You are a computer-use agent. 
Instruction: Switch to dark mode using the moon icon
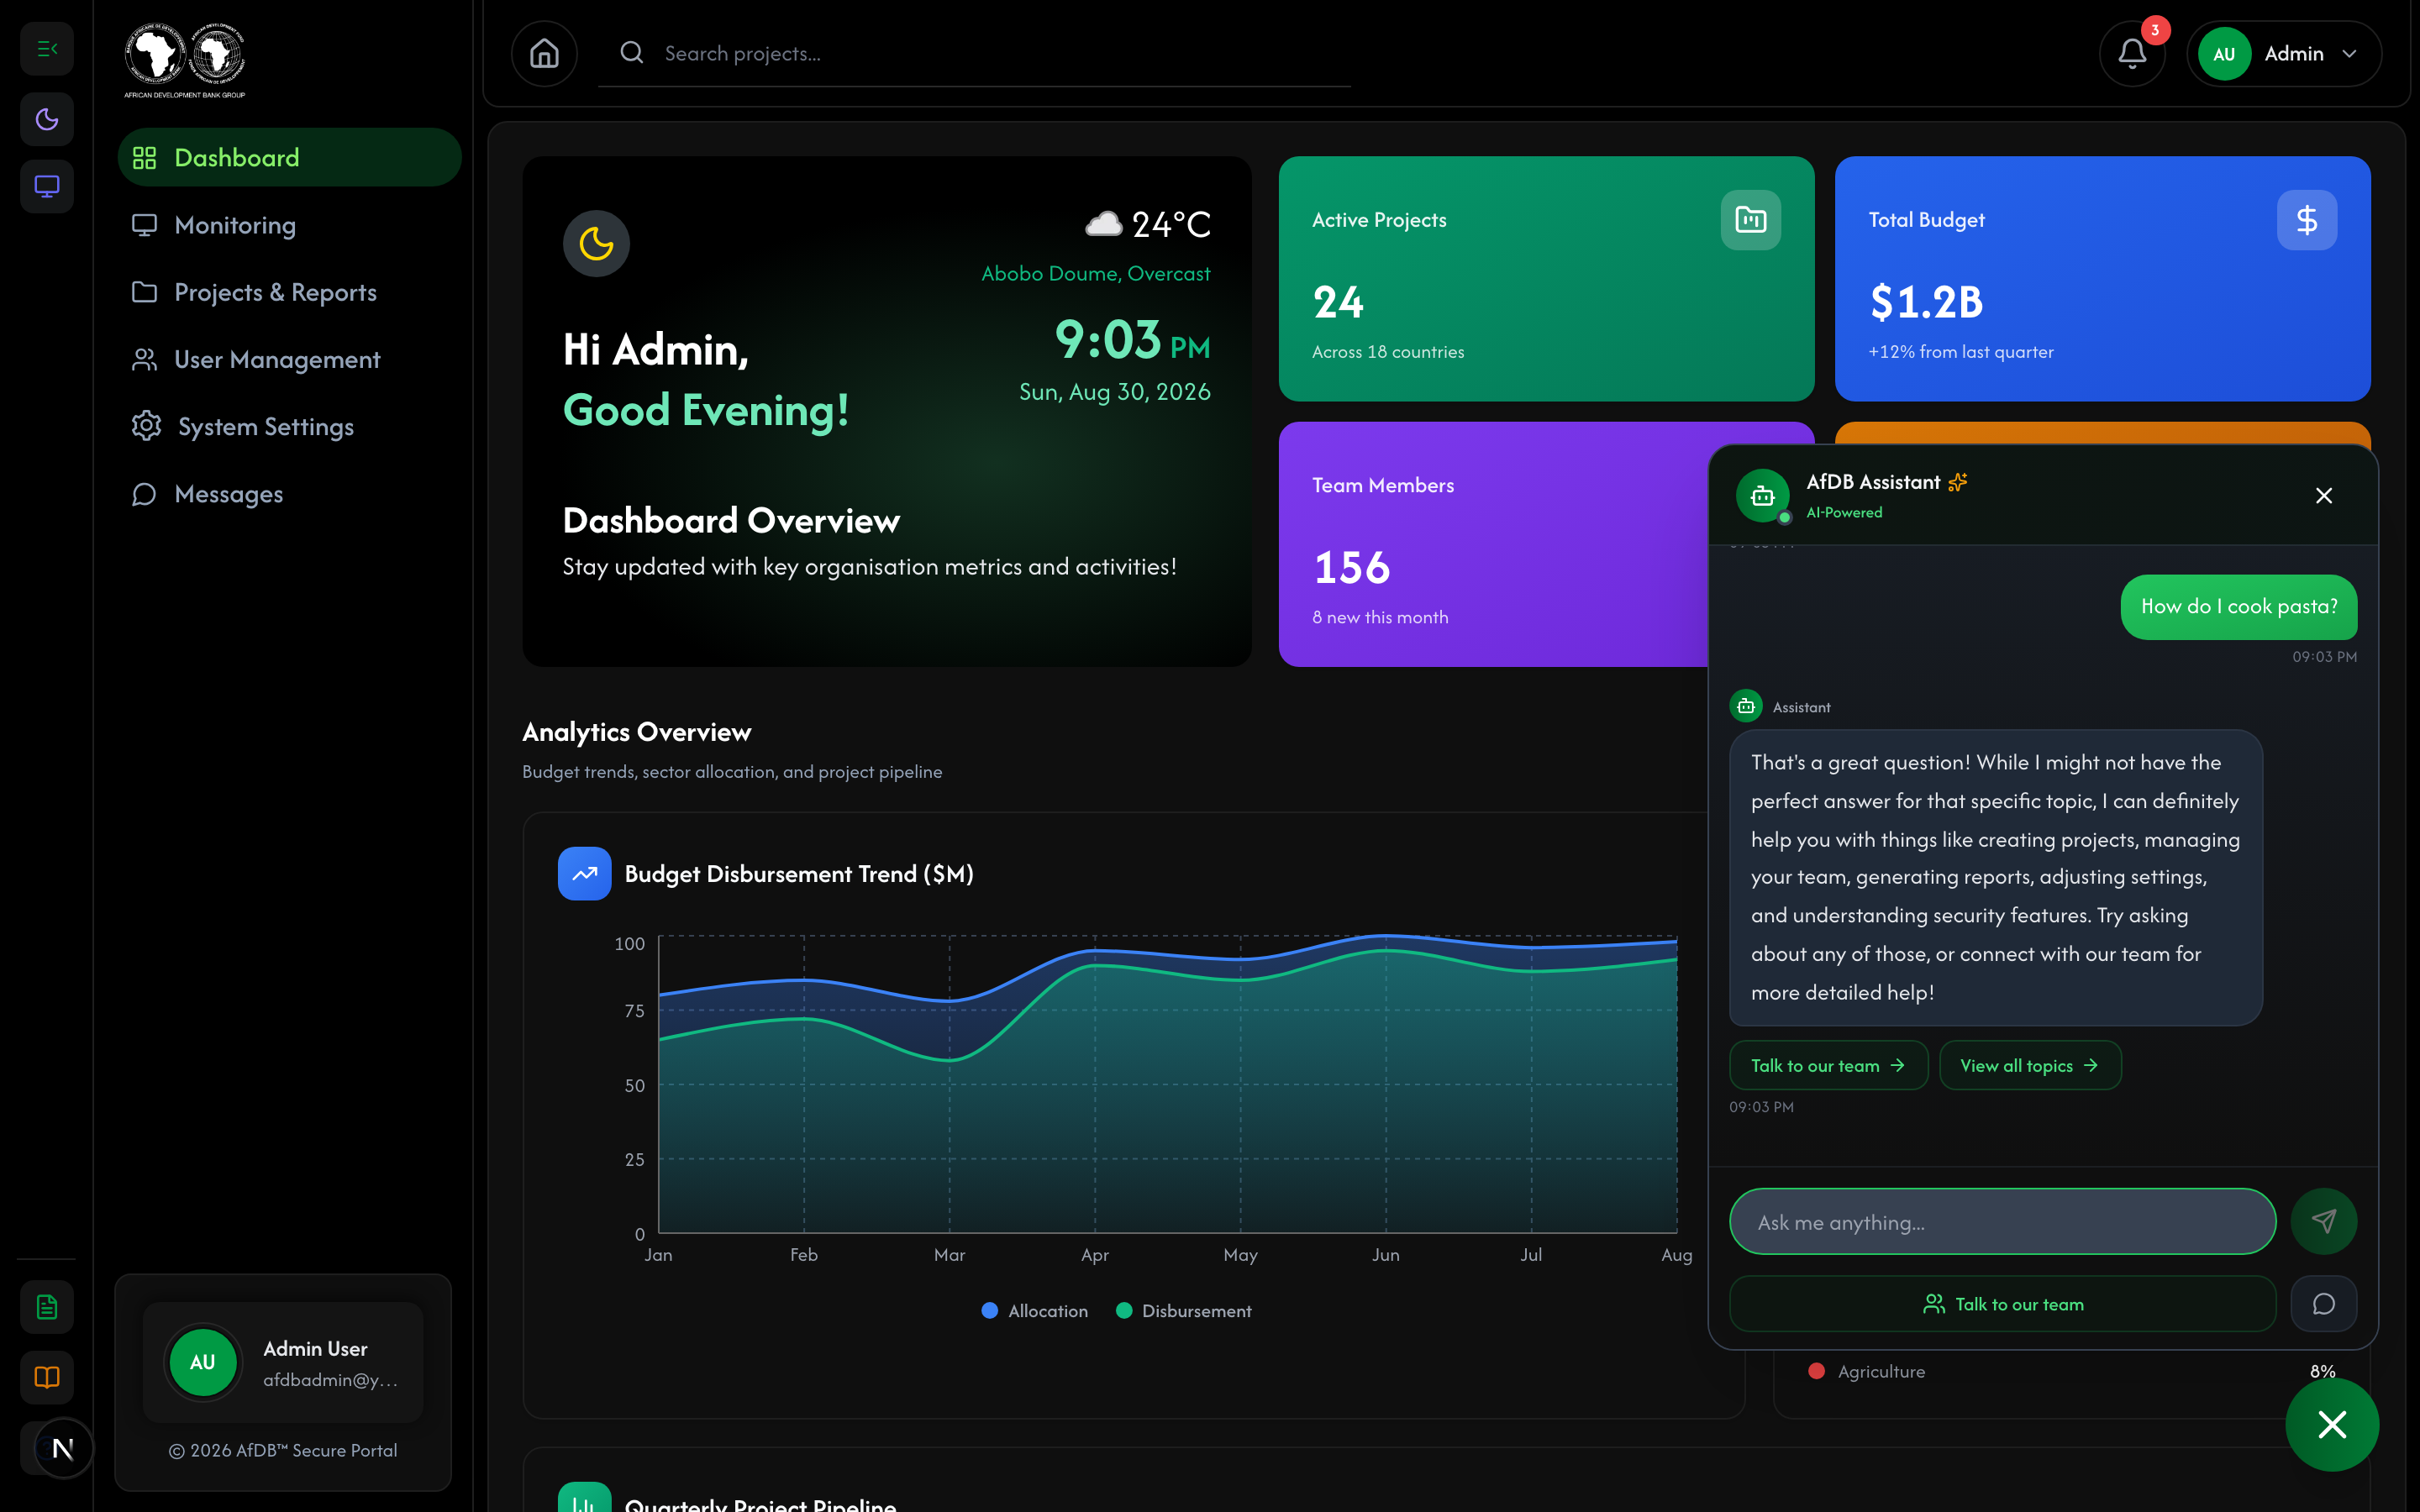click(x=47, y=119)
